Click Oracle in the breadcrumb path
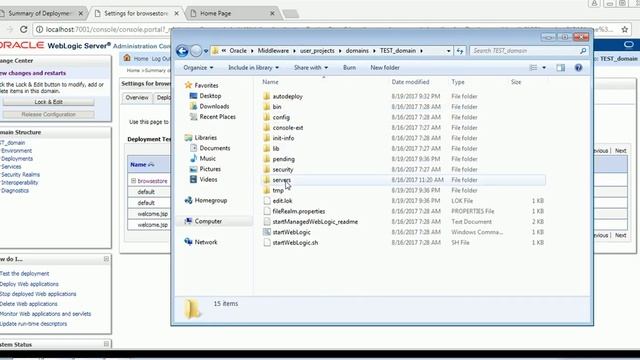The height and width of the screenshot is (360, 640). click(238, 51)
